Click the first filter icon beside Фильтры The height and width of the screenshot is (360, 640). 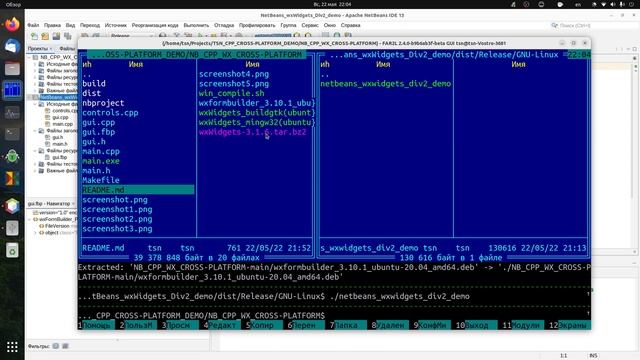pyautogui.click(x=56, y=346)
